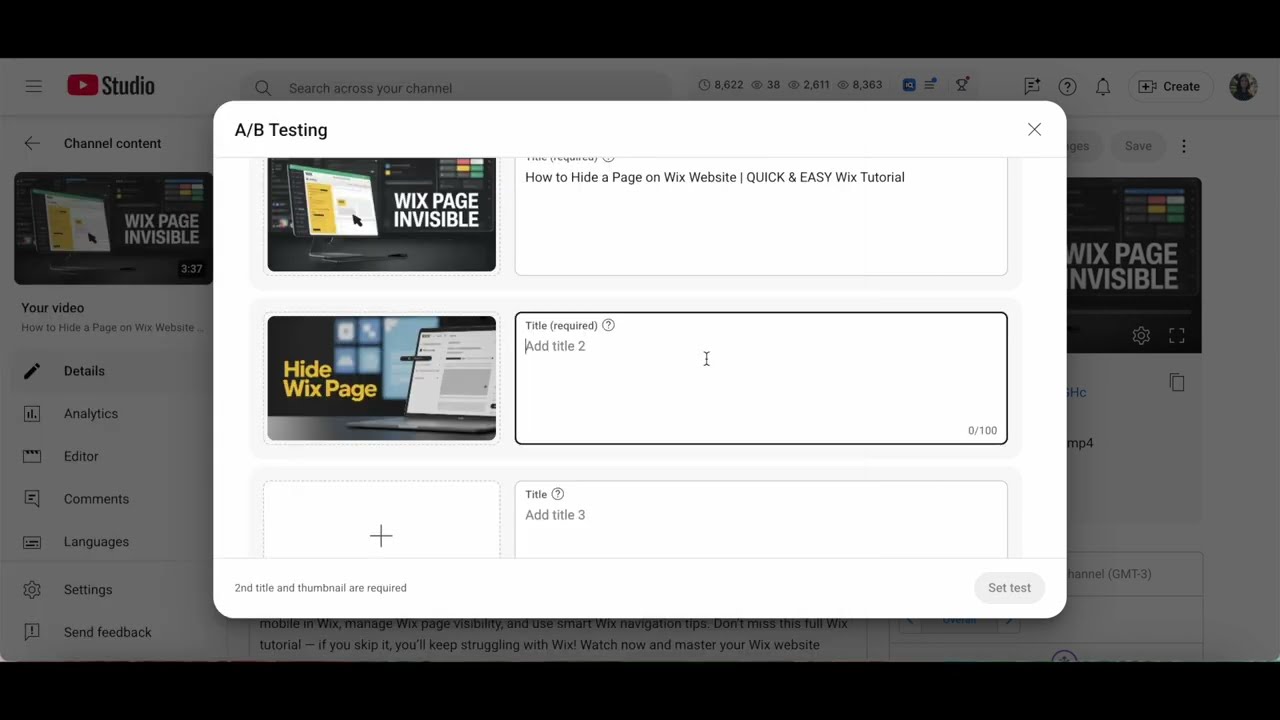Viewport: 1280px width, 720px height.
Task: Go back using the Channel content arrow
Action: tap(32, 143)
